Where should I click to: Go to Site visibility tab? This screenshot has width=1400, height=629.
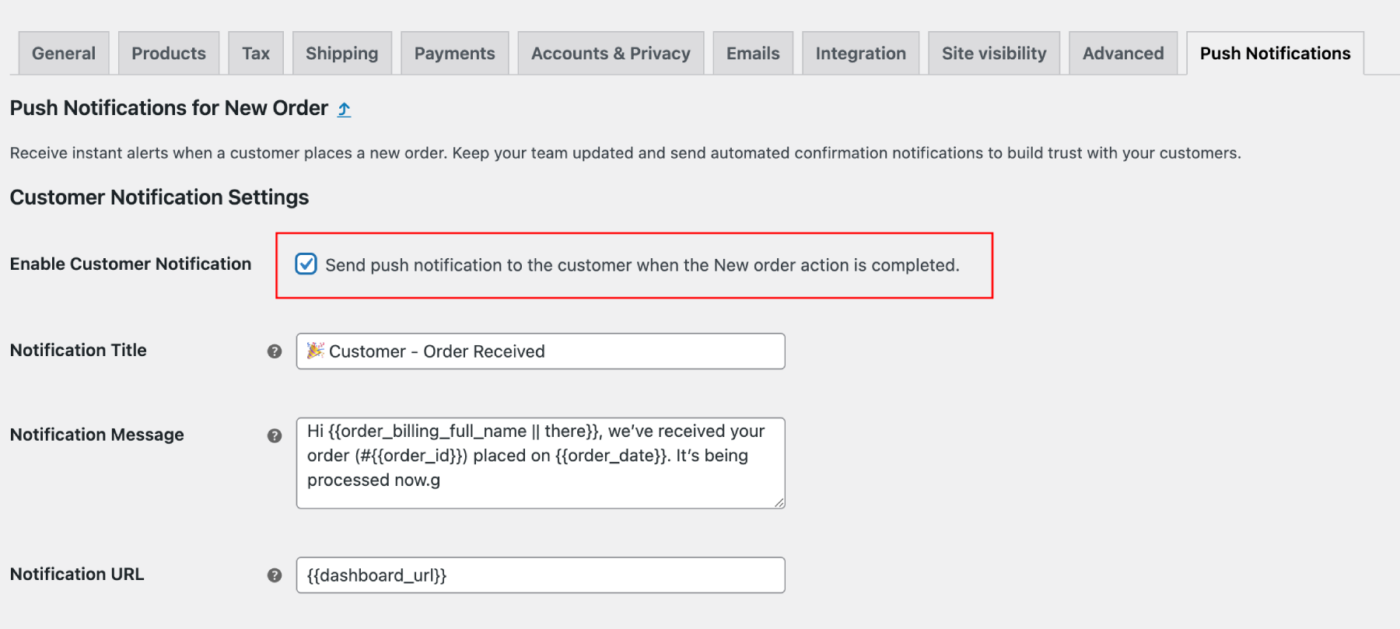point(994,54)
